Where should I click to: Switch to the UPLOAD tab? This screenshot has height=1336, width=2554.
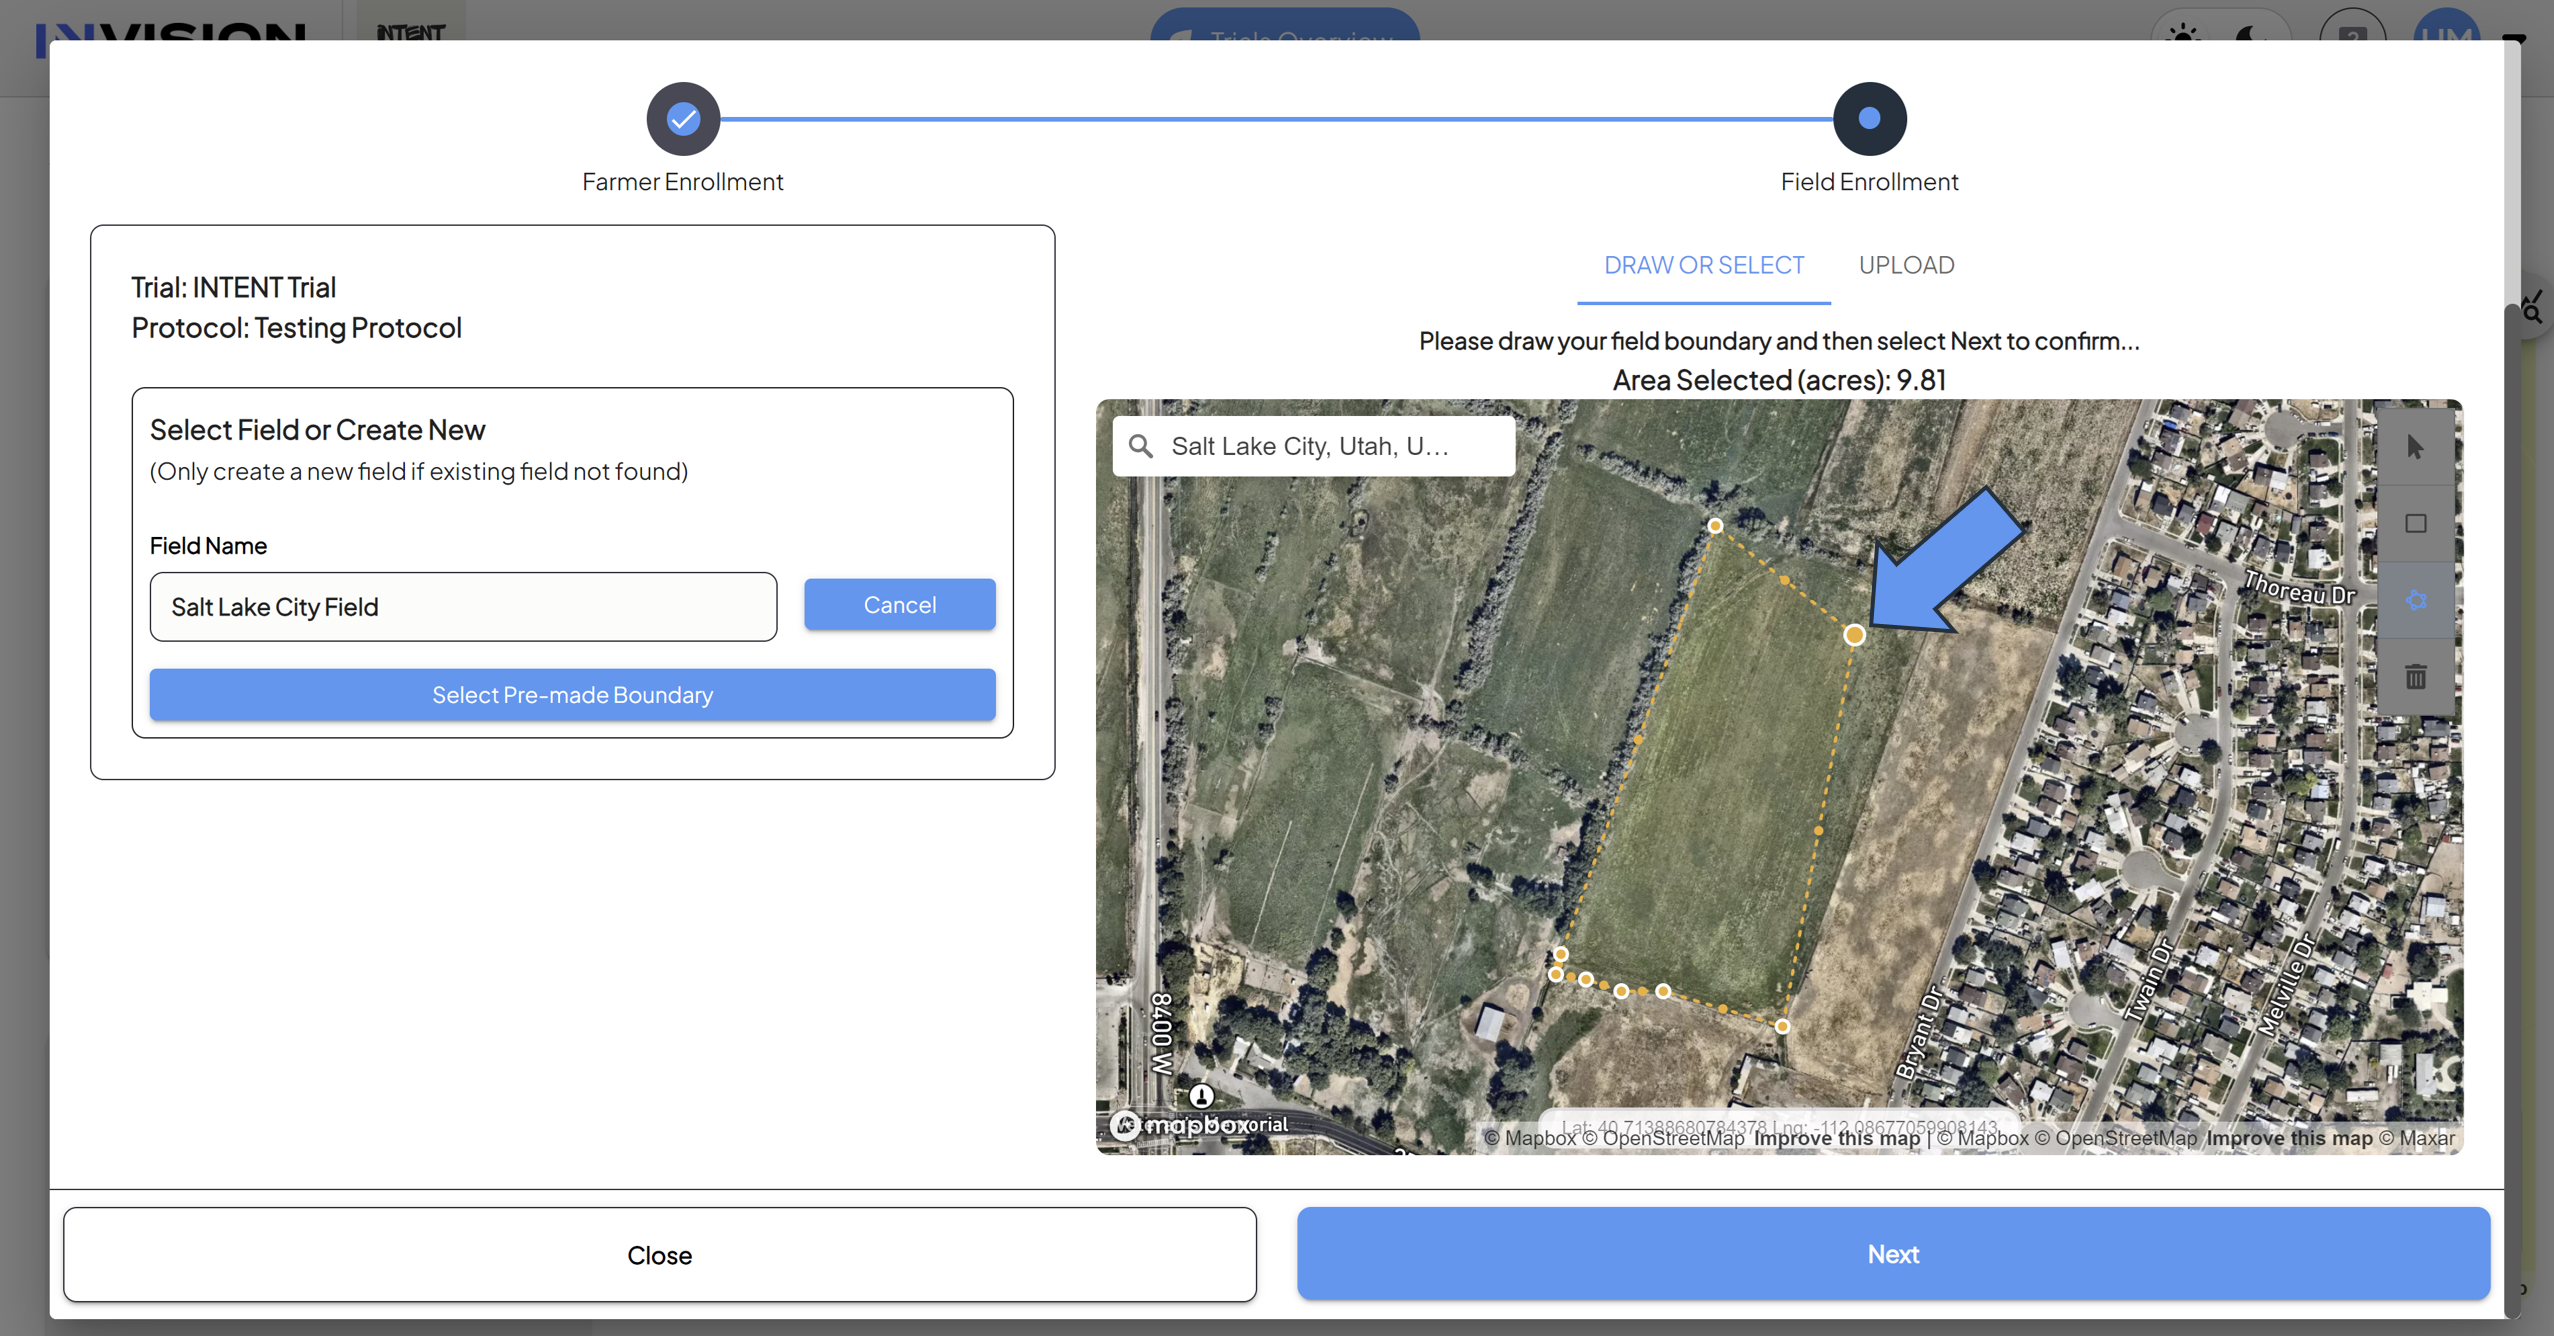click(1906, 265)
